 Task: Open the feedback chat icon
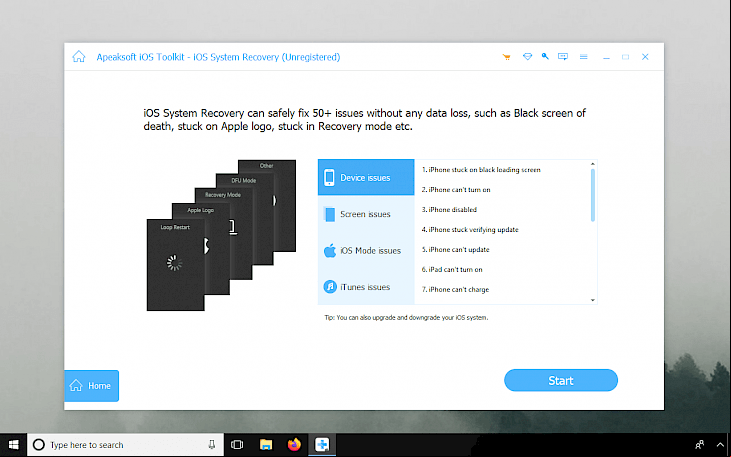click(x=563, y=57)
